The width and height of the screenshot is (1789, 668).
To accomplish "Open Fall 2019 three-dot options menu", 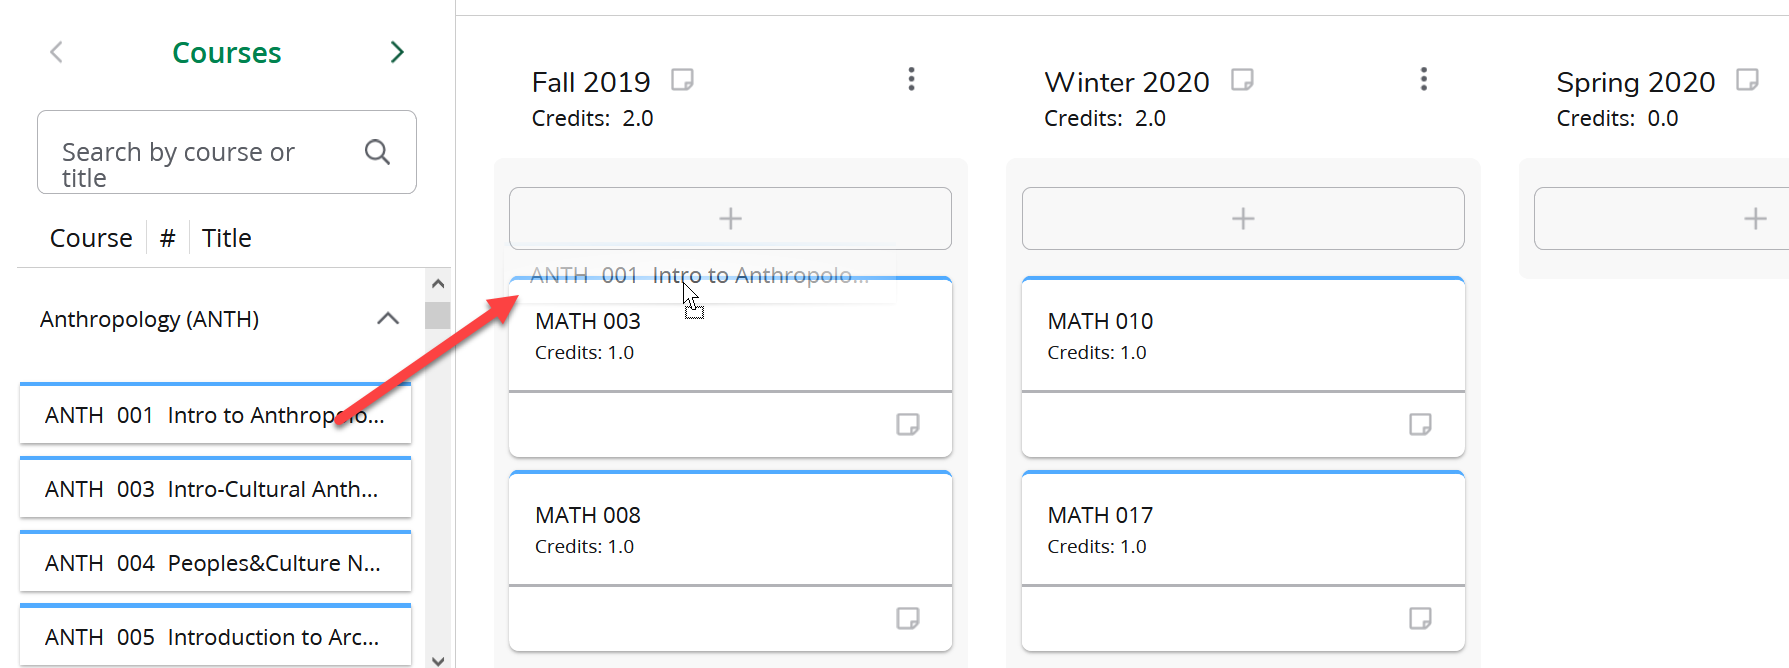I will coord(911,79).
